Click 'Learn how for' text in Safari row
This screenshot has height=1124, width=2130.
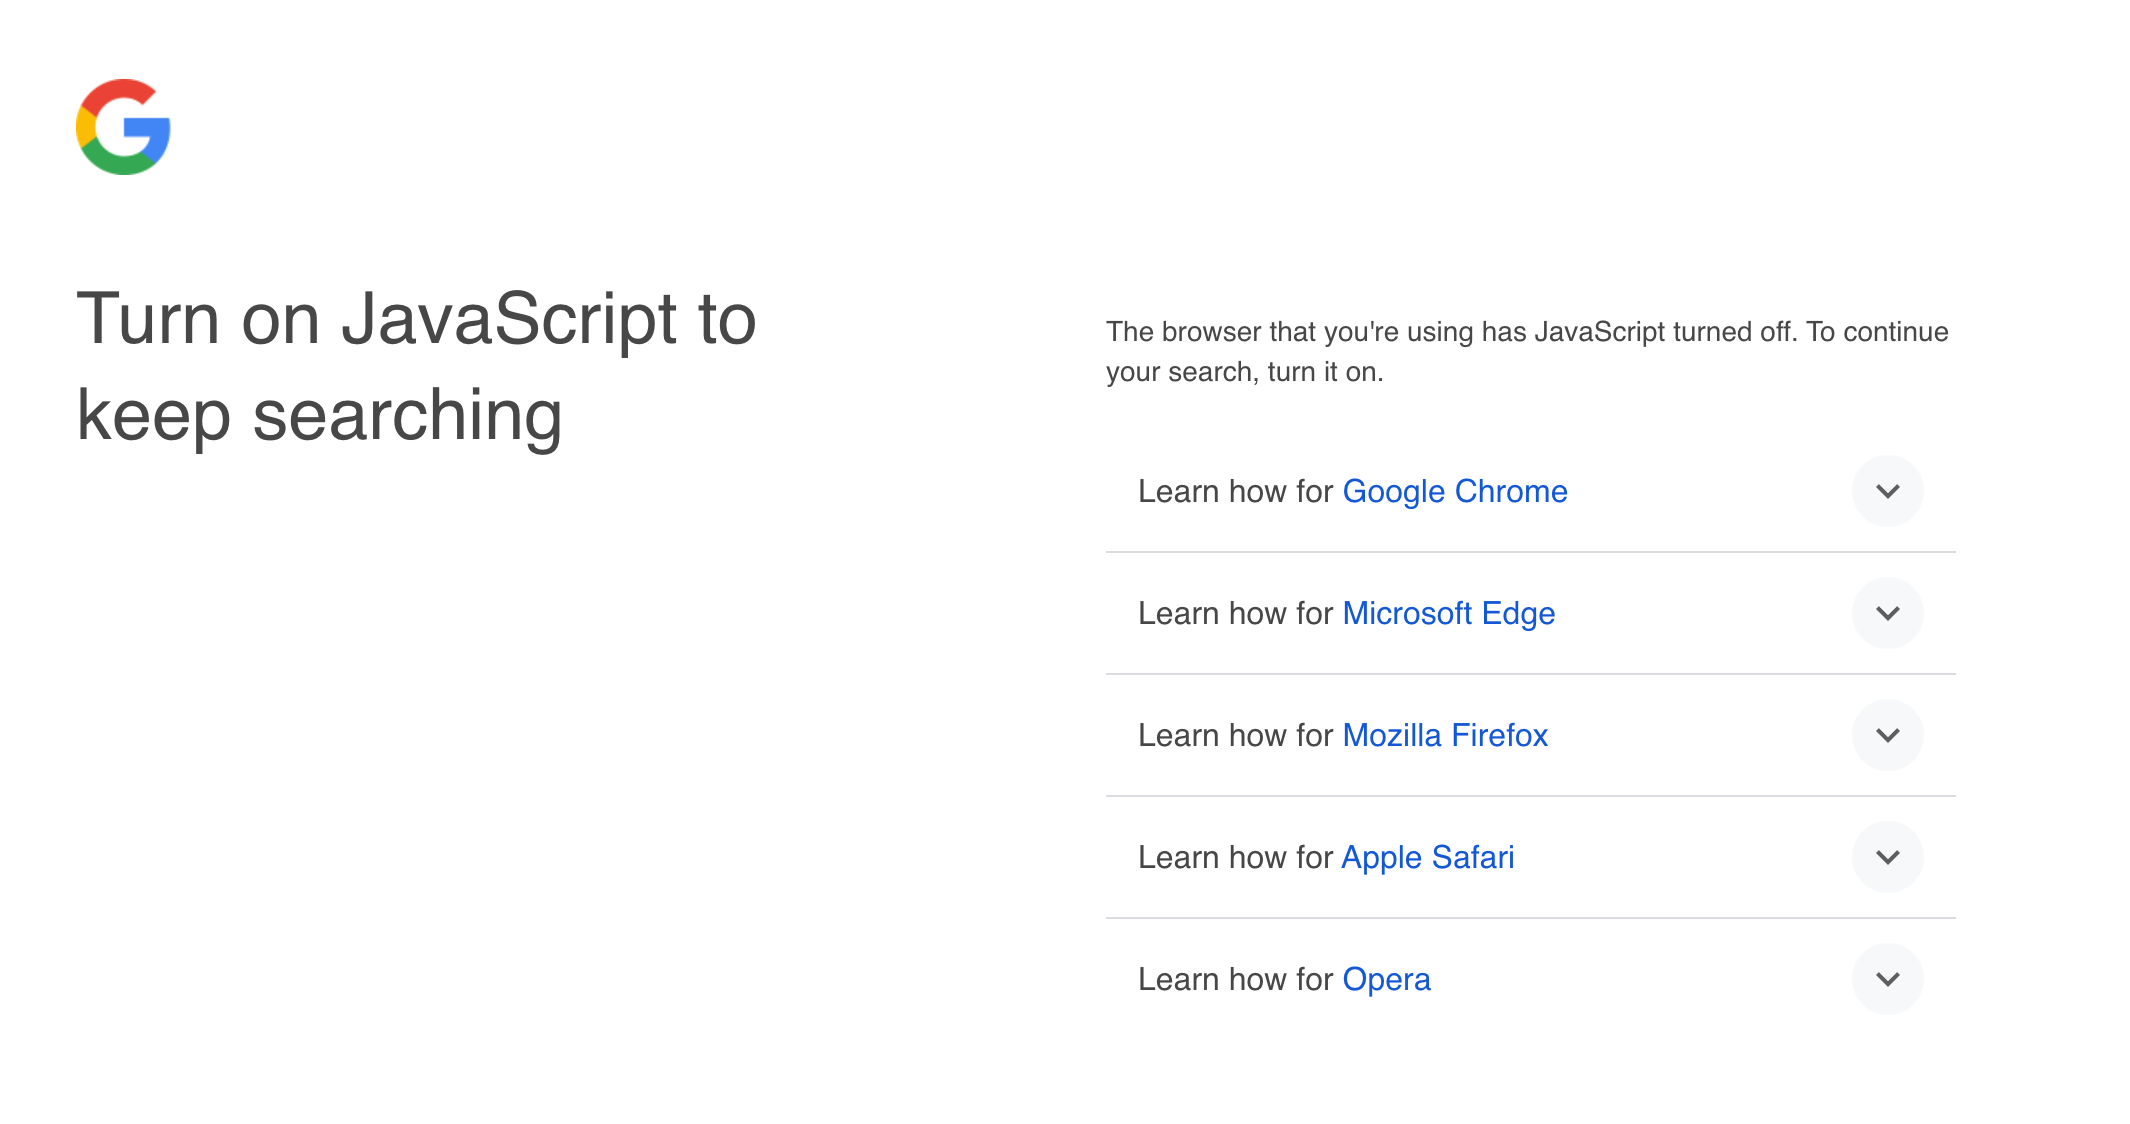click(x=1235, y=857)
